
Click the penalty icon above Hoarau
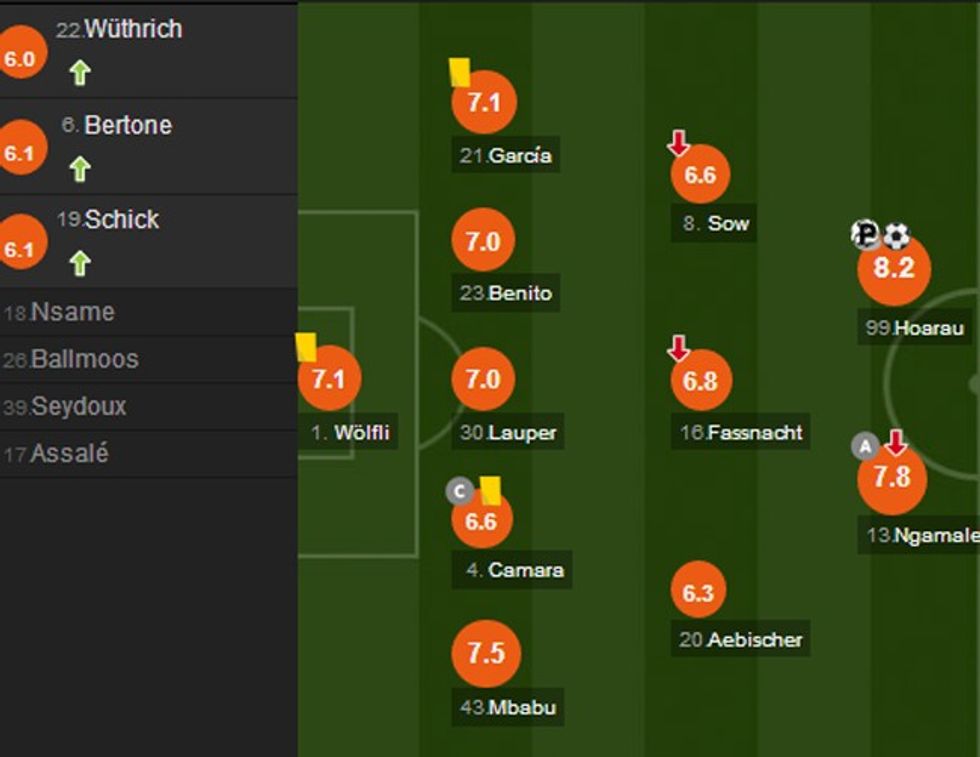click(x=865, y=236)
